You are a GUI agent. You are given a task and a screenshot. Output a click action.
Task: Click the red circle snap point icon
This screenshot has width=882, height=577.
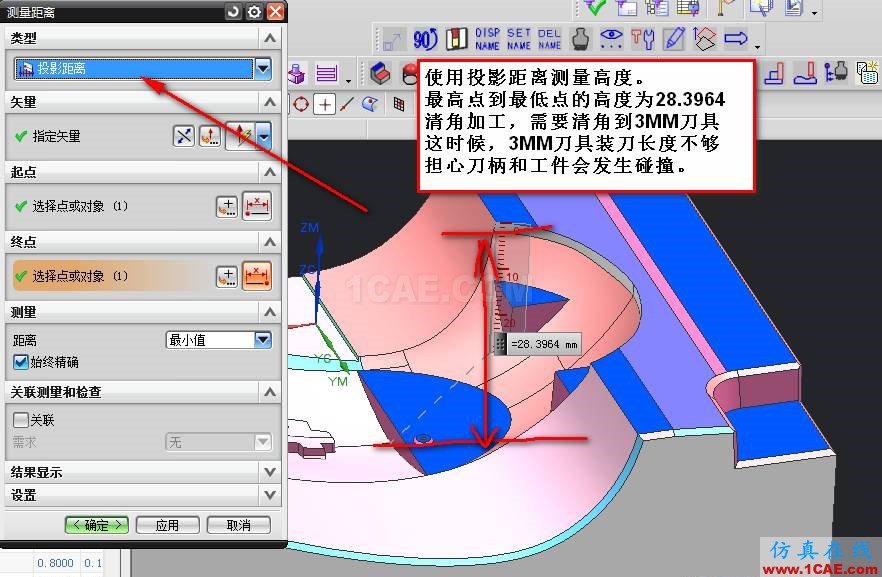point(301,104)
